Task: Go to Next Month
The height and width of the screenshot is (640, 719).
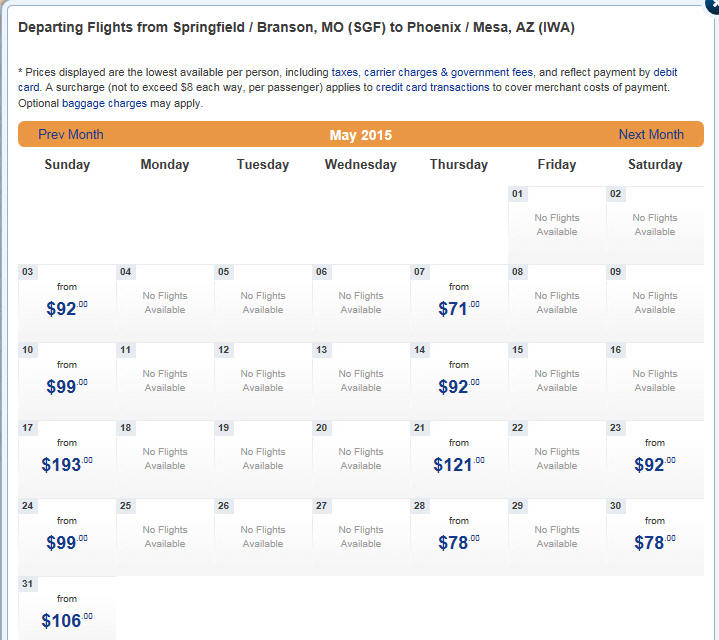Action: pyautogui.click(x=651, y=134)
